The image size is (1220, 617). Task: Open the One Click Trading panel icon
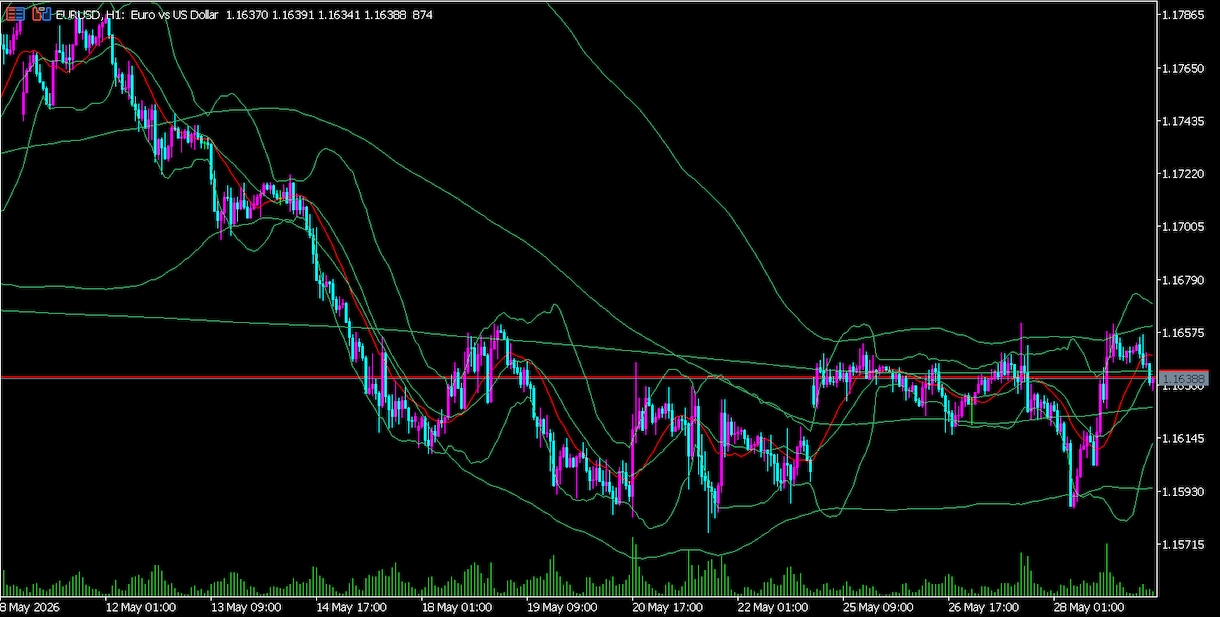(16, 16)
